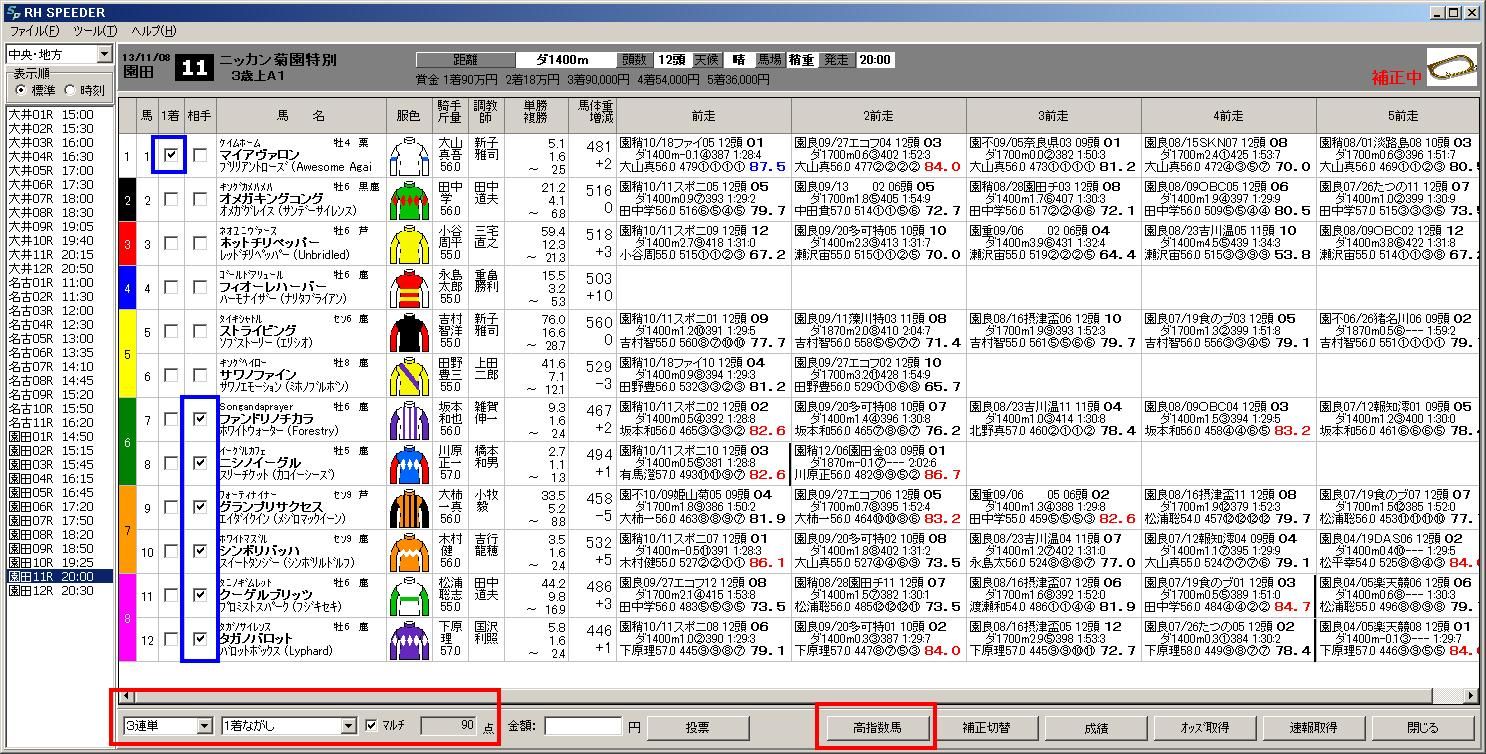Image resolution: width=1486 pixels, height=754 pixels.
Task: Click the 閉じる close button
Action: click(1422, 727)
